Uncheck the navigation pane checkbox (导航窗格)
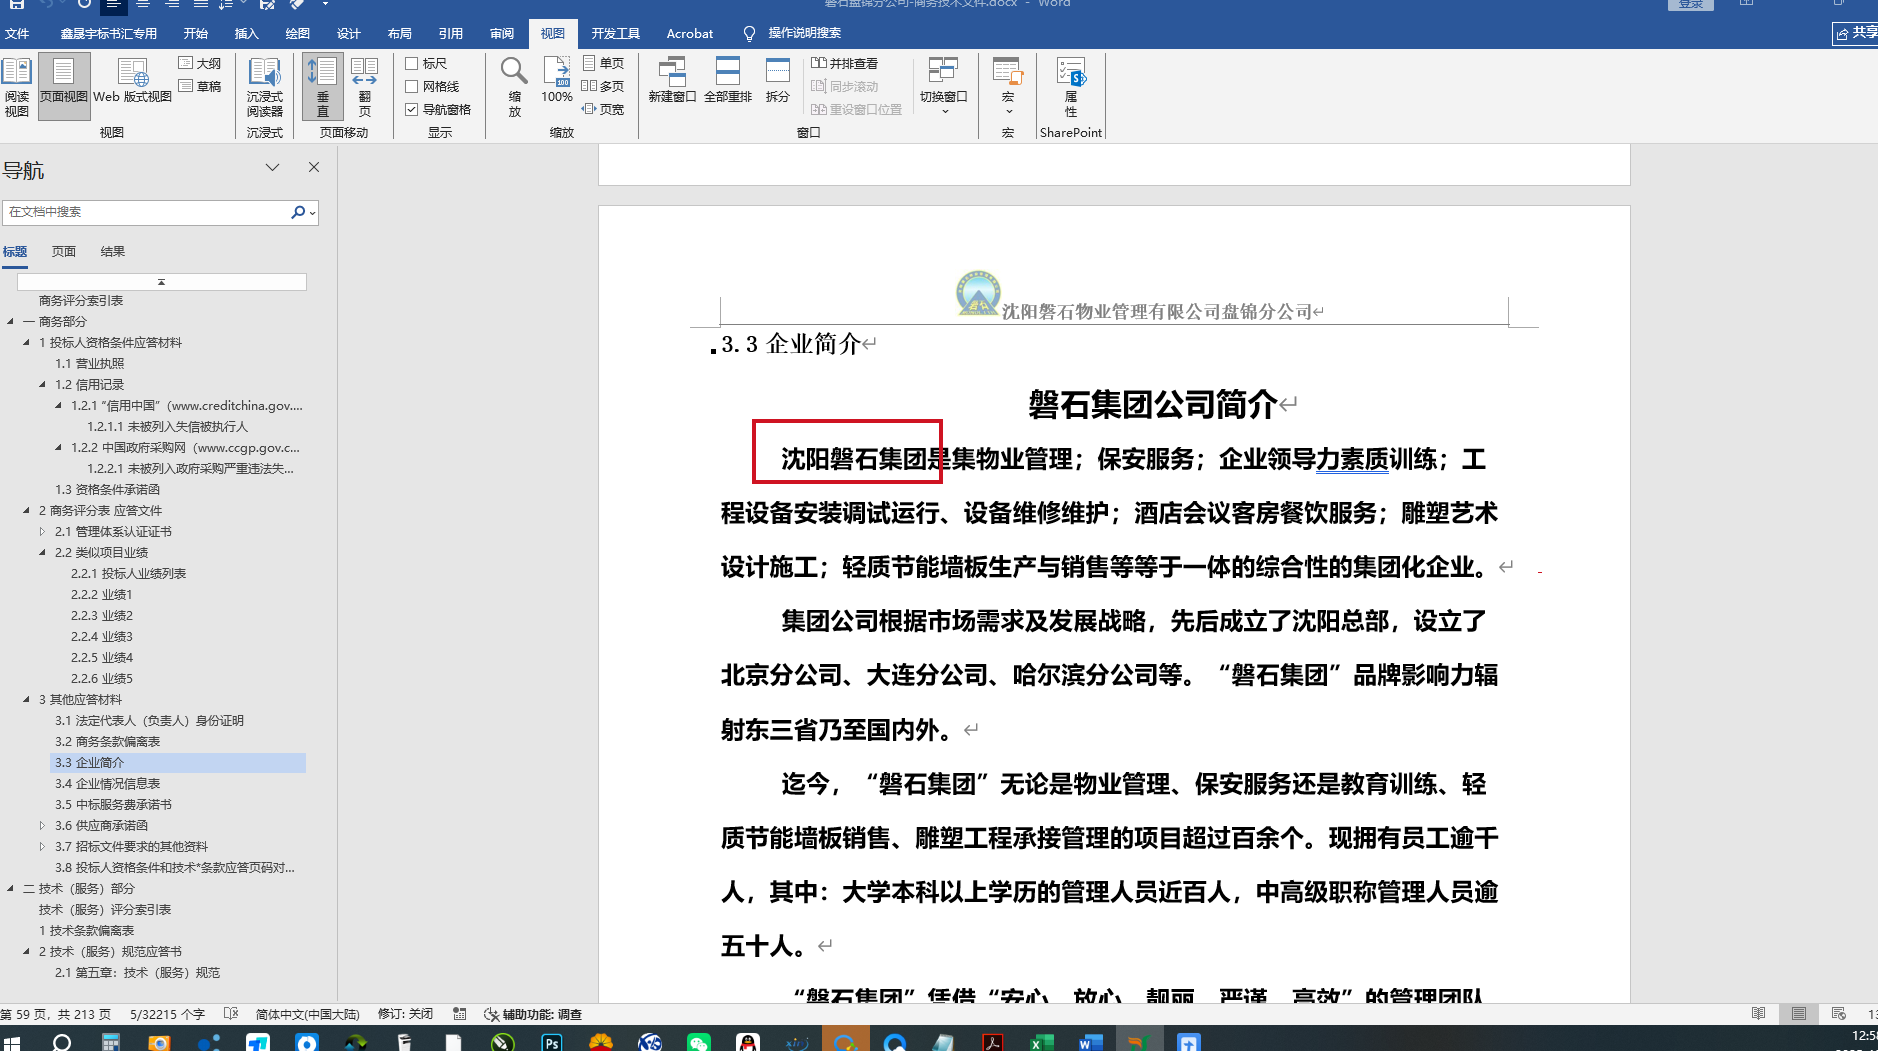 coord(411,109)
